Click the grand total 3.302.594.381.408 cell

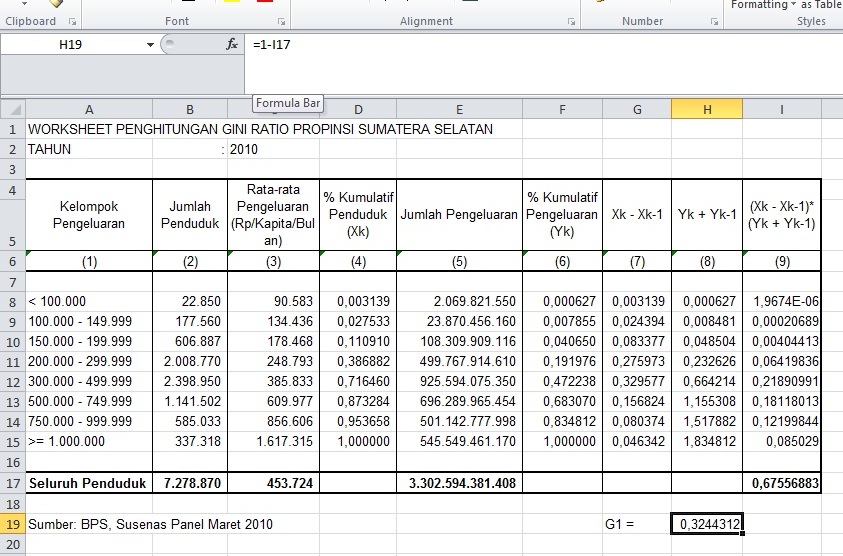459,483
